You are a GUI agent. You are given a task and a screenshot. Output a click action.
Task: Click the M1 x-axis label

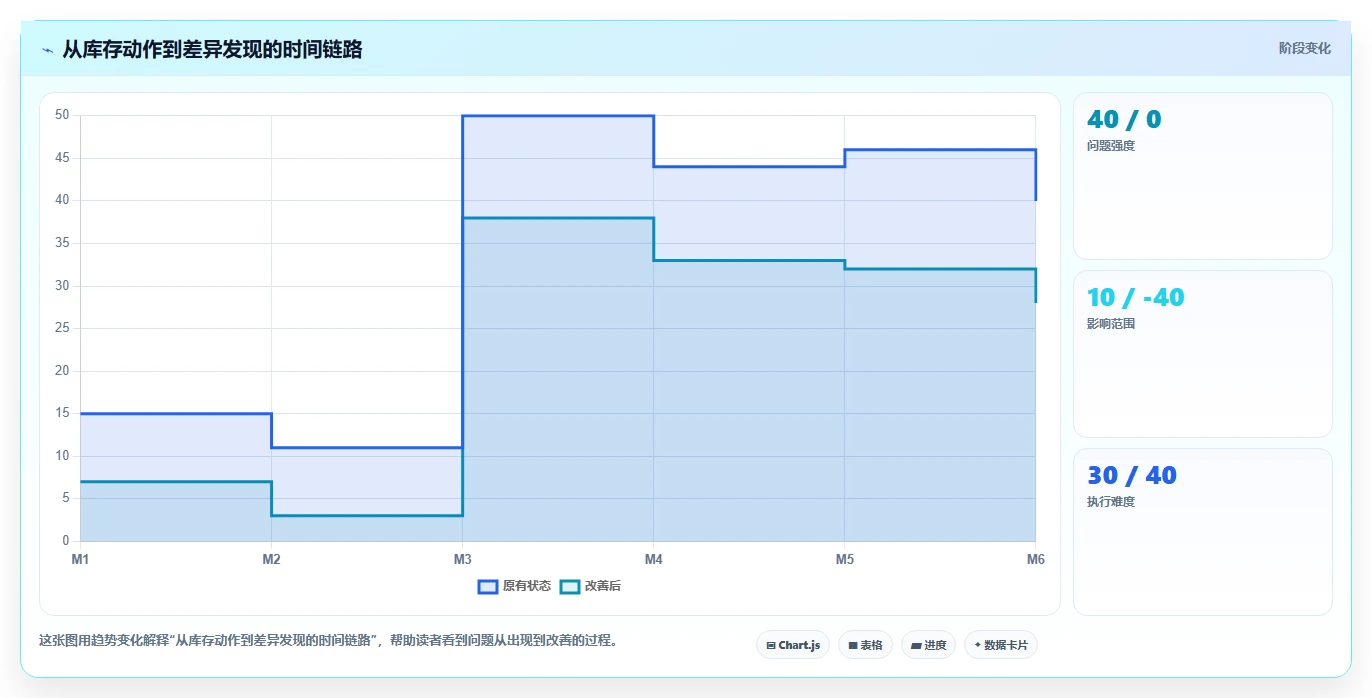pos(80,559)
